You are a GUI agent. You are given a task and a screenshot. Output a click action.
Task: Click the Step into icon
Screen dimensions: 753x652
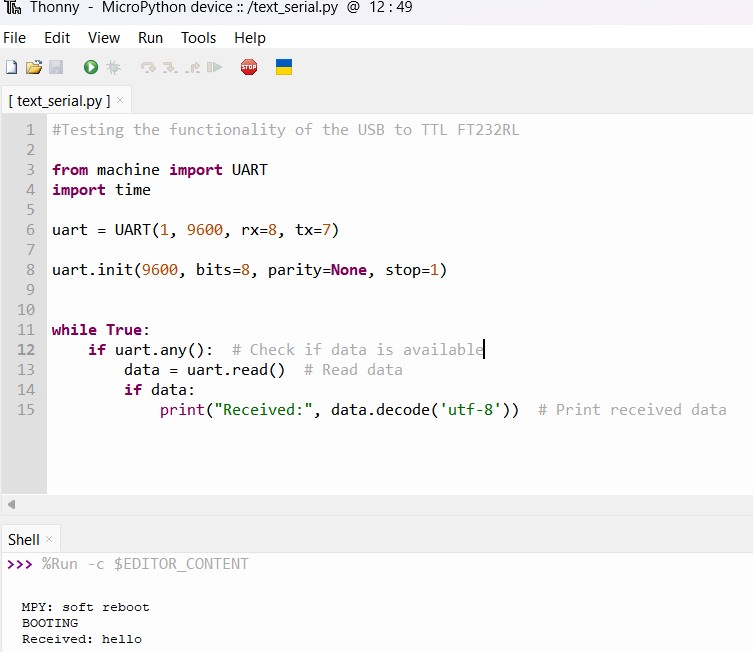click(x=170, y=67)
